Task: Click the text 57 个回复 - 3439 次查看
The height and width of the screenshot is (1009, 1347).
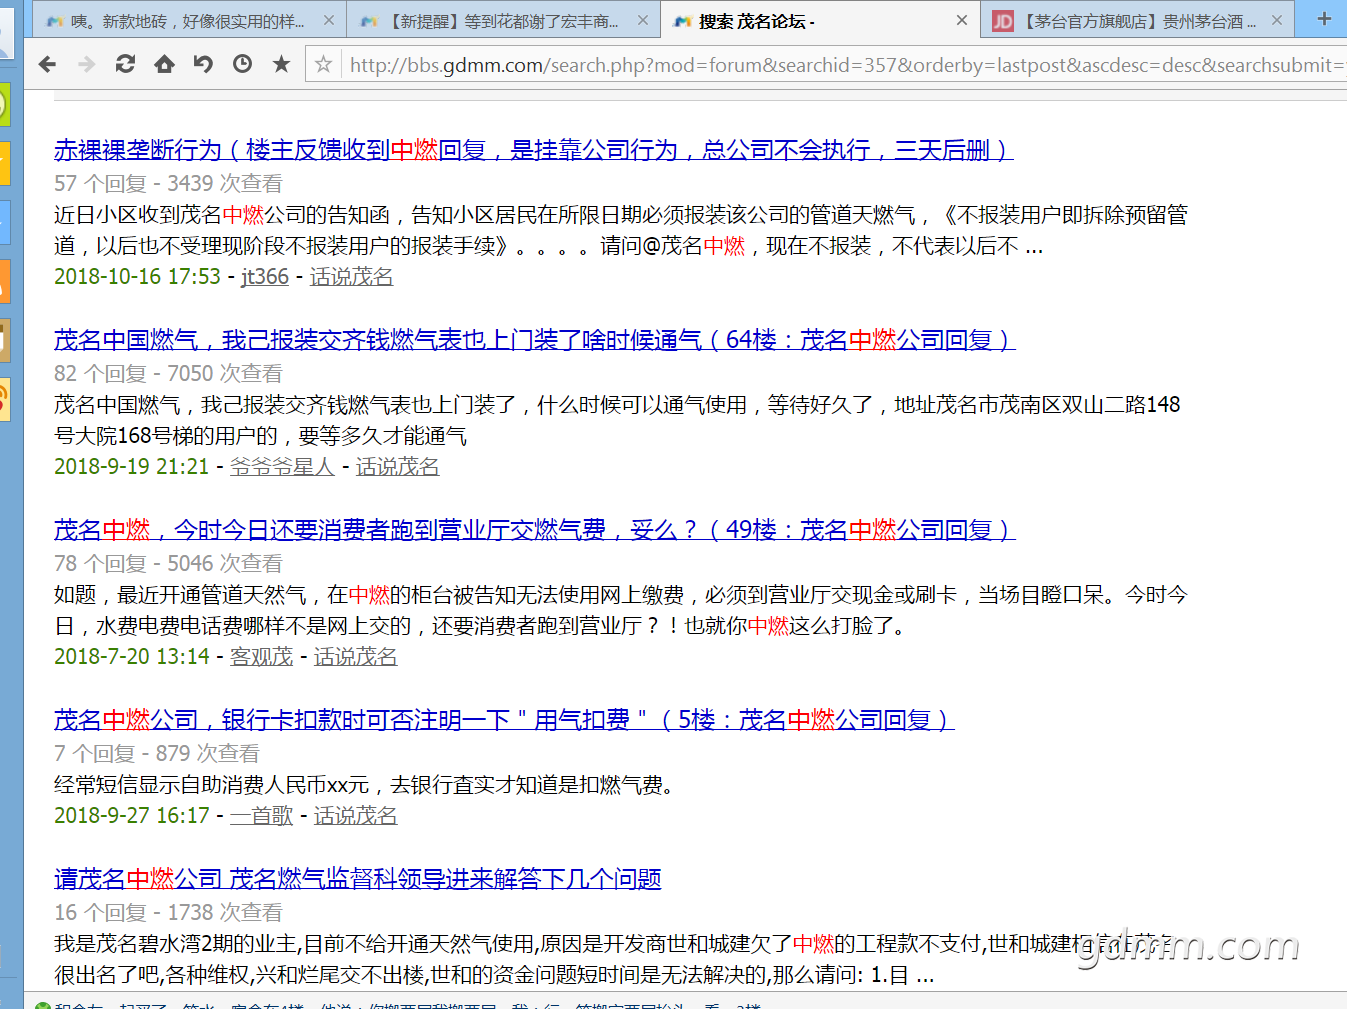Action: [x=168, y=184]
